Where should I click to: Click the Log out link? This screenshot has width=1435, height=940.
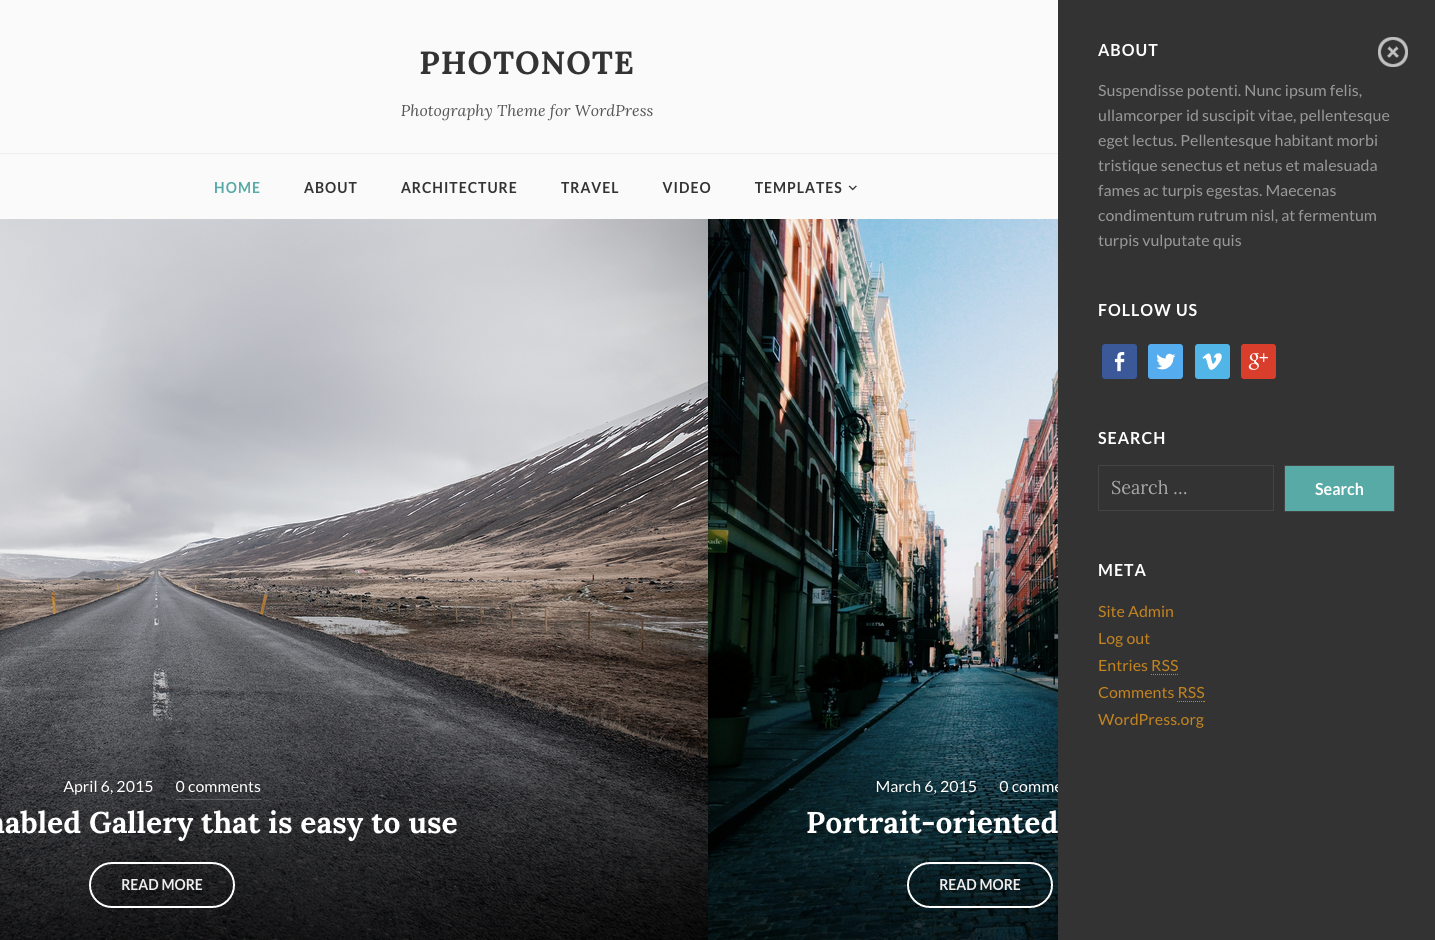tap(1124, 638)
